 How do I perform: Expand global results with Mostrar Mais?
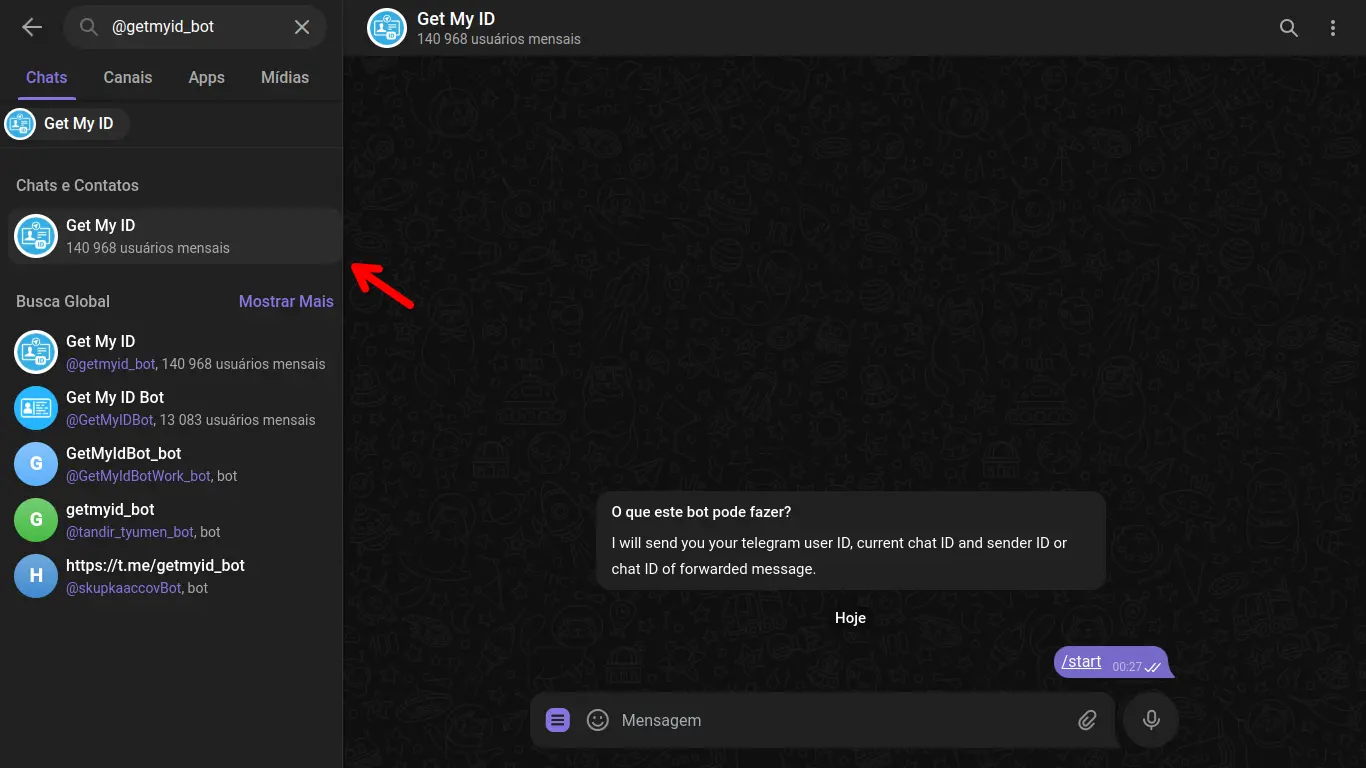tap(286, 301)
